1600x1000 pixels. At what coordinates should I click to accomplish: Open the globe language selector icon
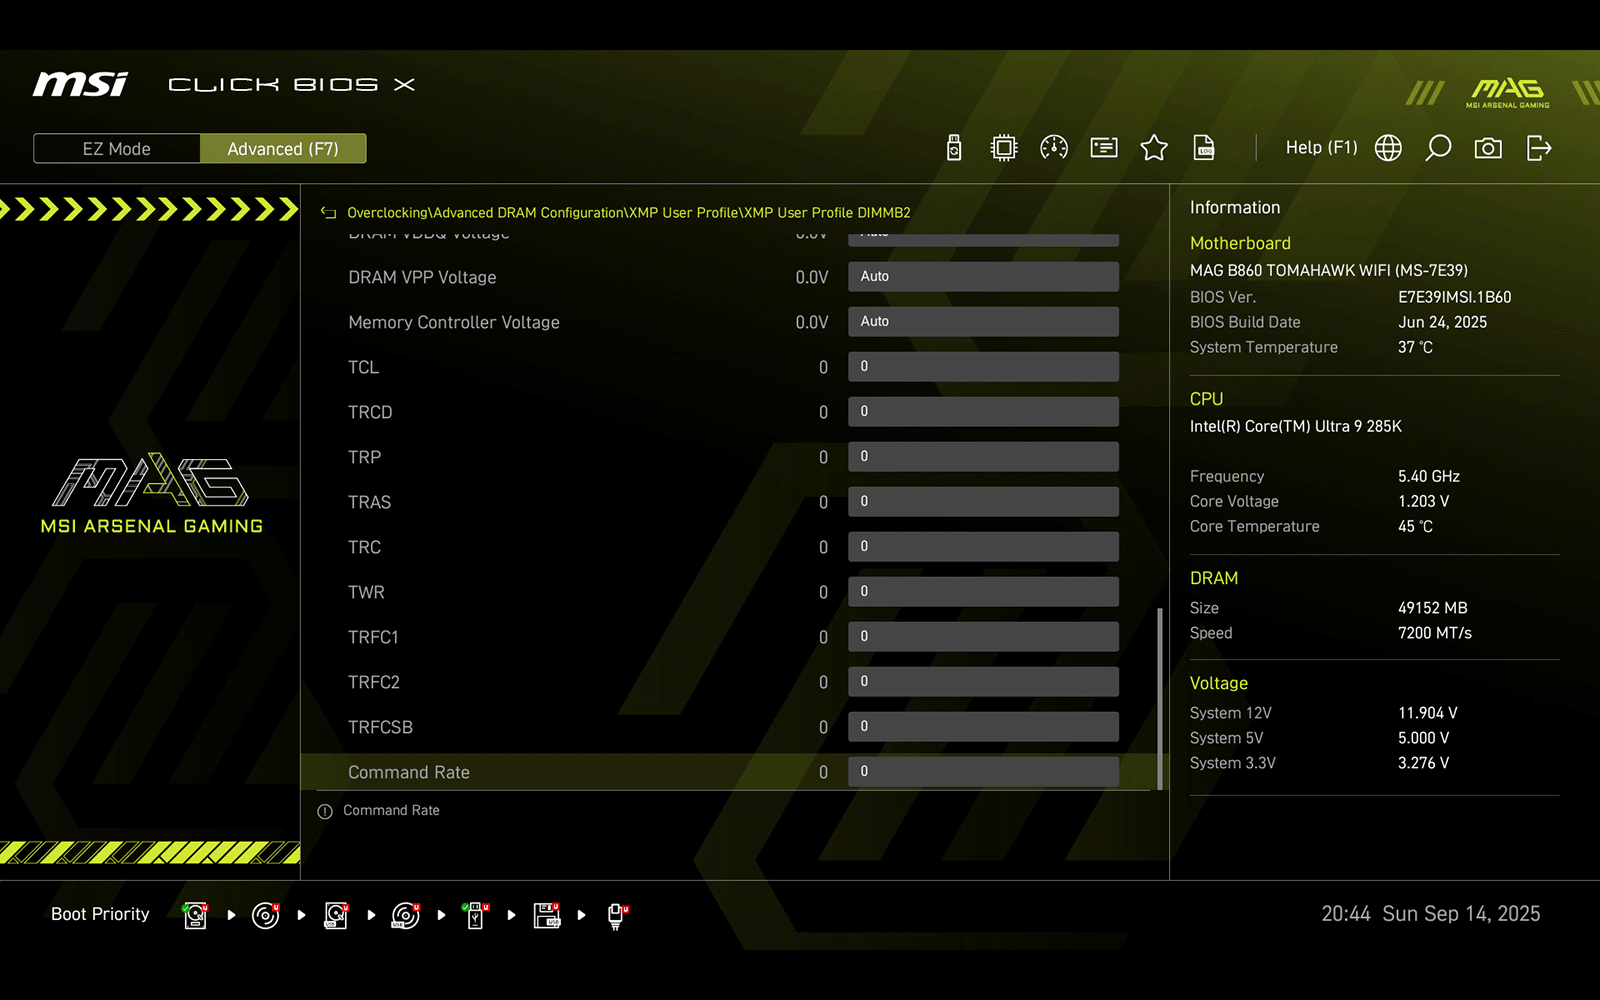[x=1388, y=148]
